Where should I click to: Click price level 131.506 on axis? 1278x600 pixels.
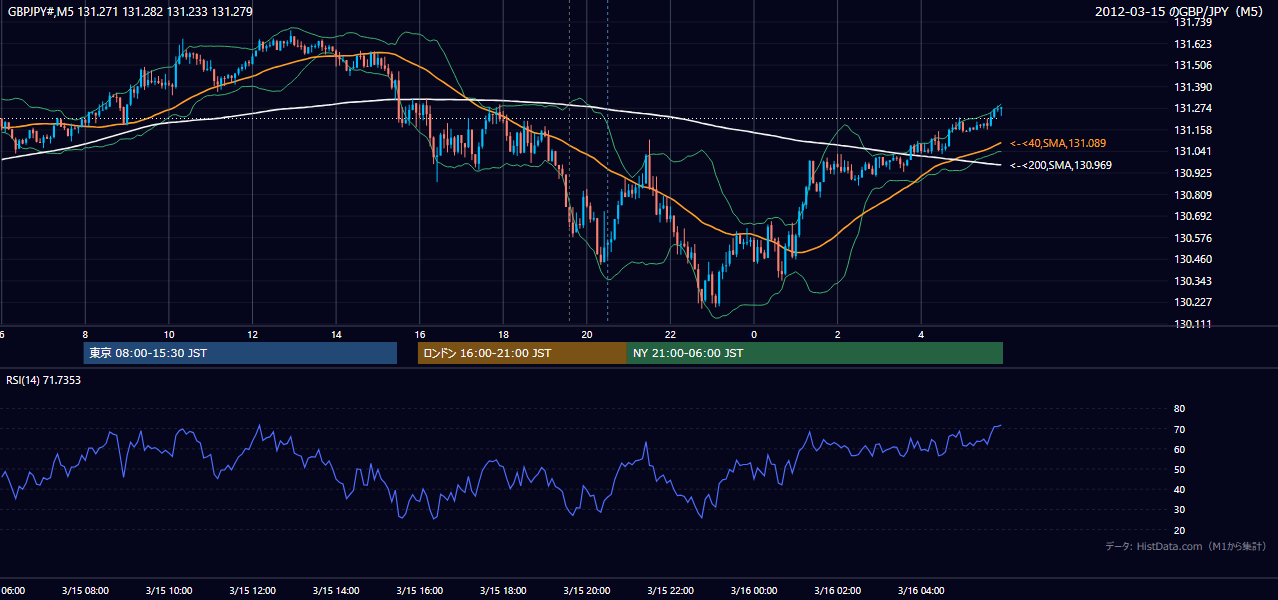[1193, 65]
